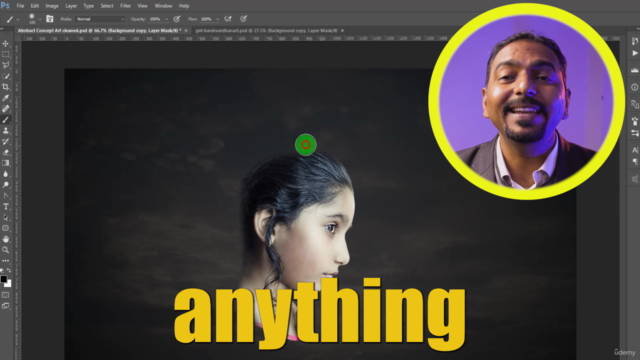The image size is (640, 360).
Task: Open the Edit Toolbar ellipsis
Action: [x=5, y=260]
